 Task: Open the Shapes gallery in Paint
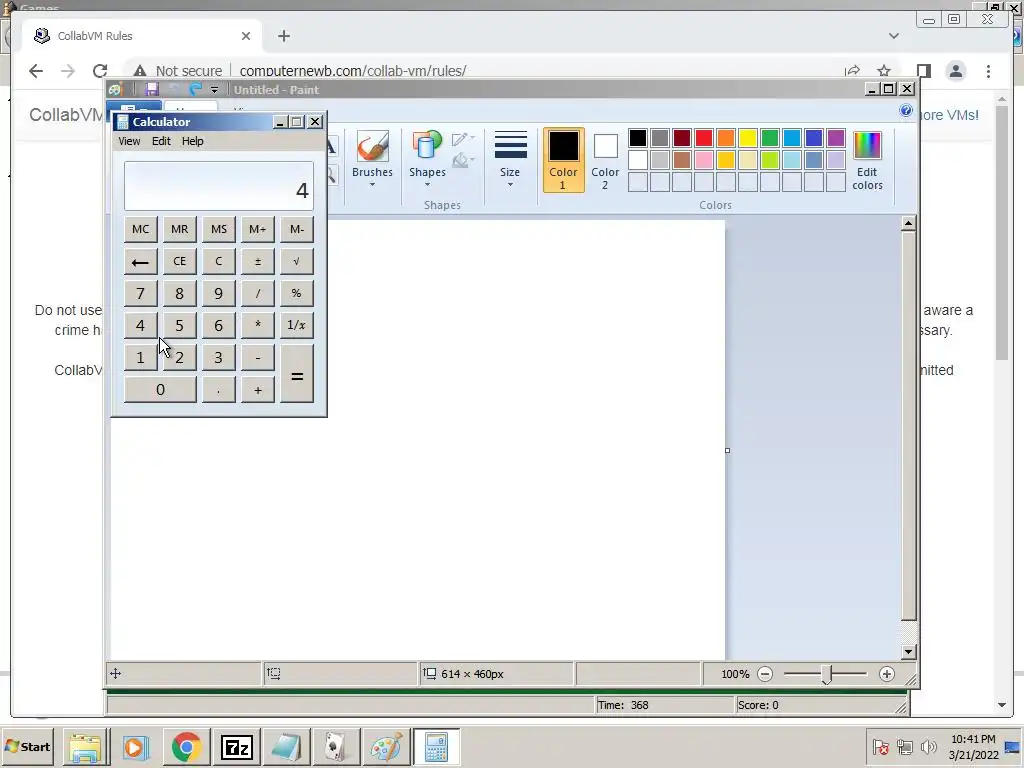pyautogui.click(x=427, y=159)
